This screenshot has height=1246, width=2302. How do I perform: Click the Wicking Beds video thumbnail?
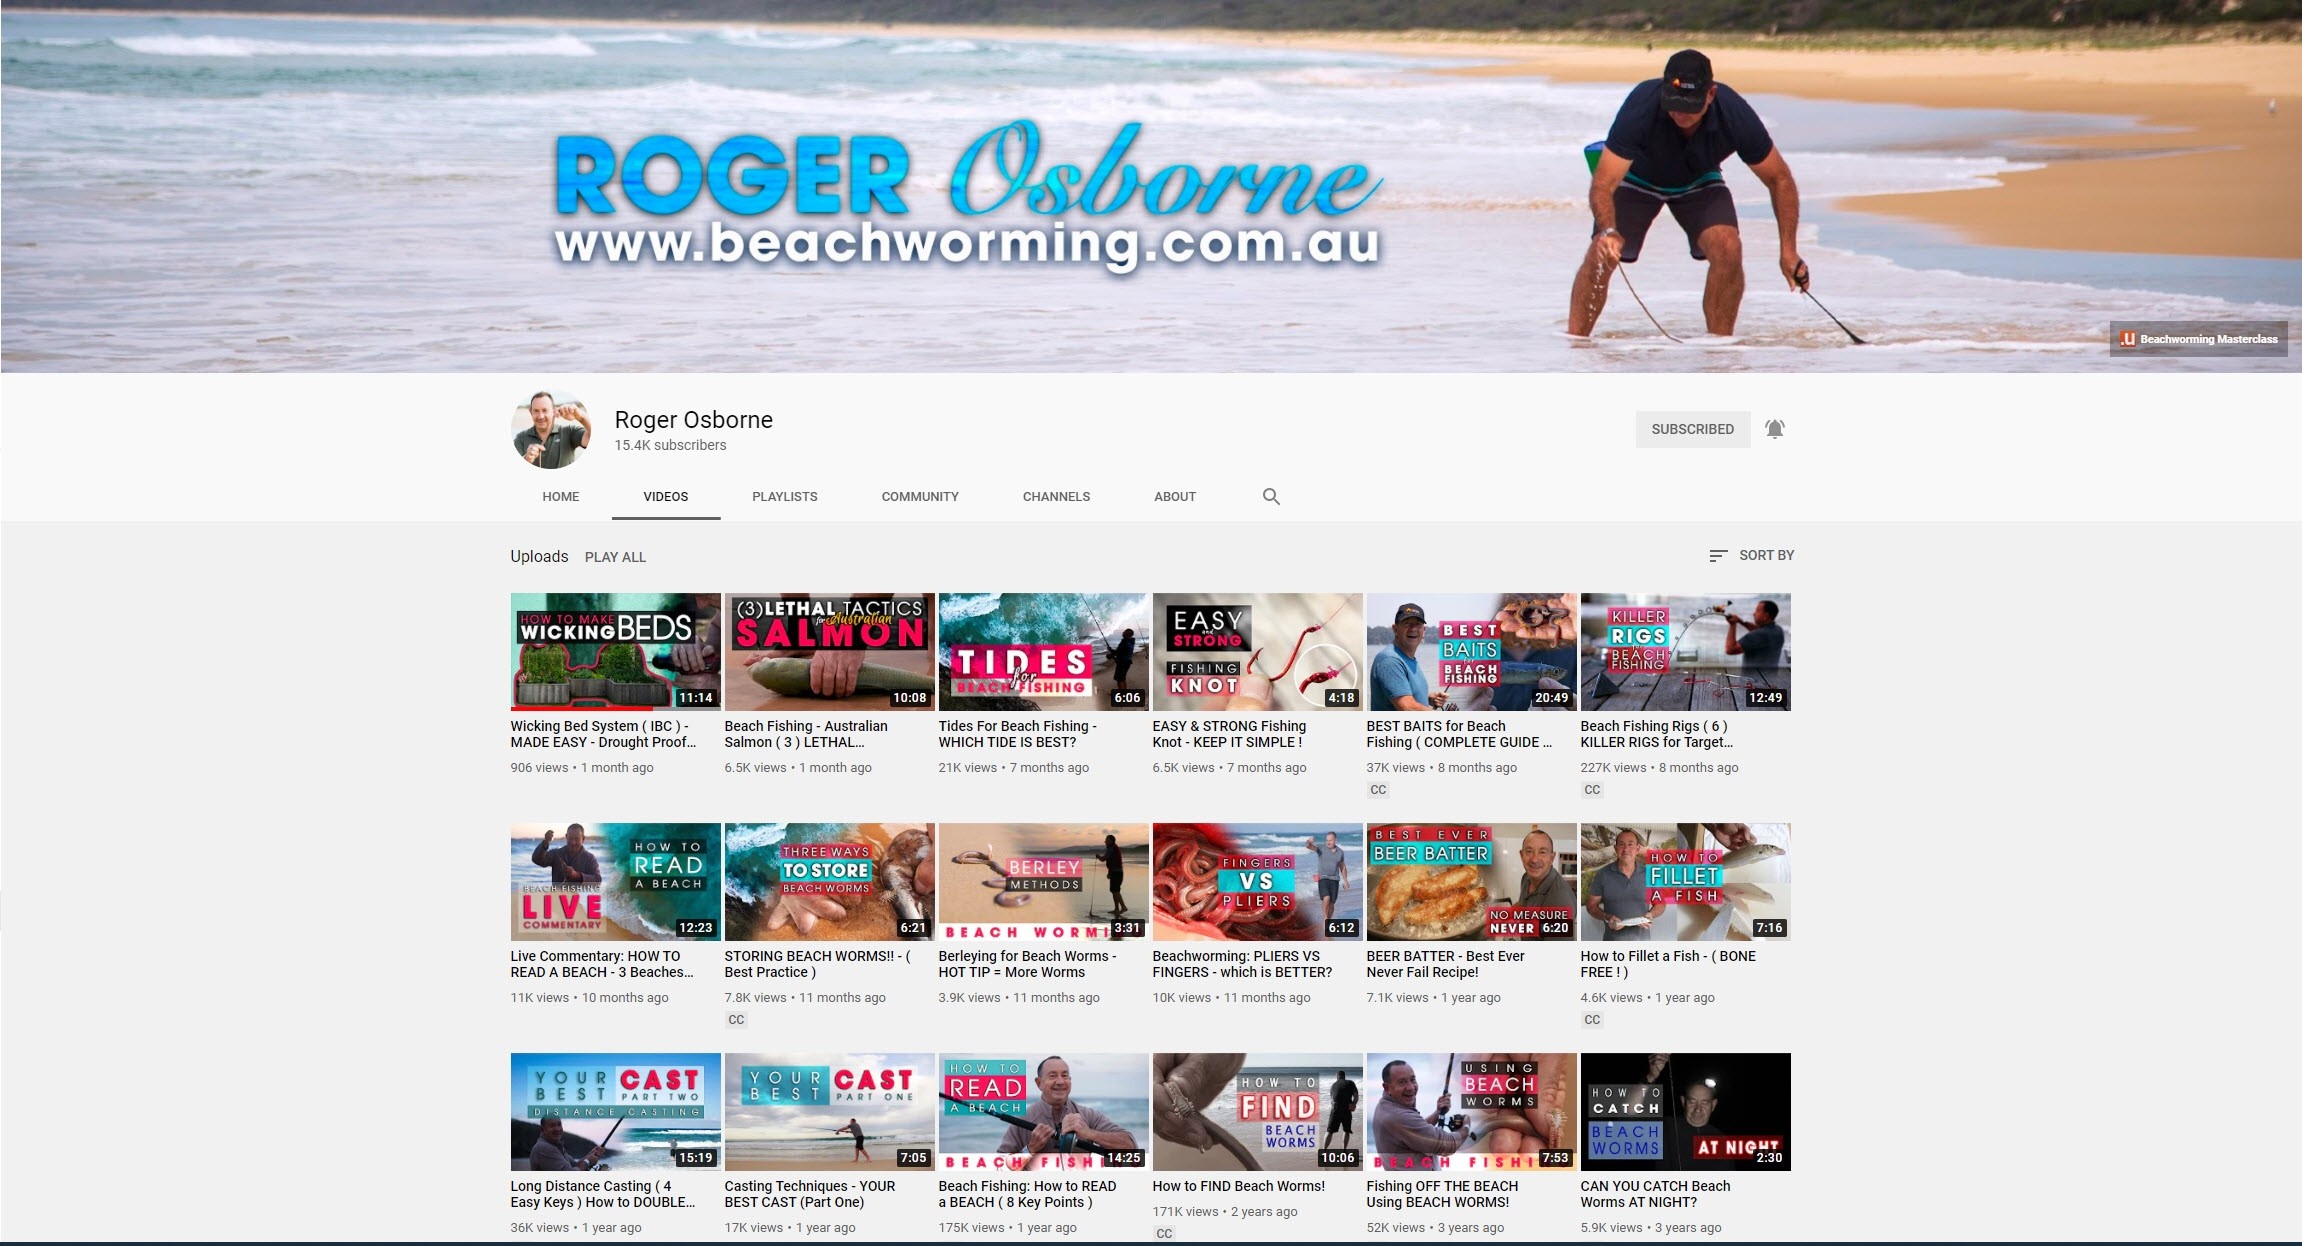(615, 651)
